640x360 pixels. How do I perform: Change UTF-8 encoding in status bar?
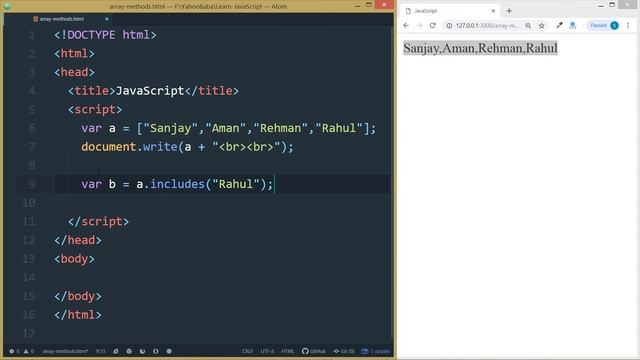(x=267, y=351)
